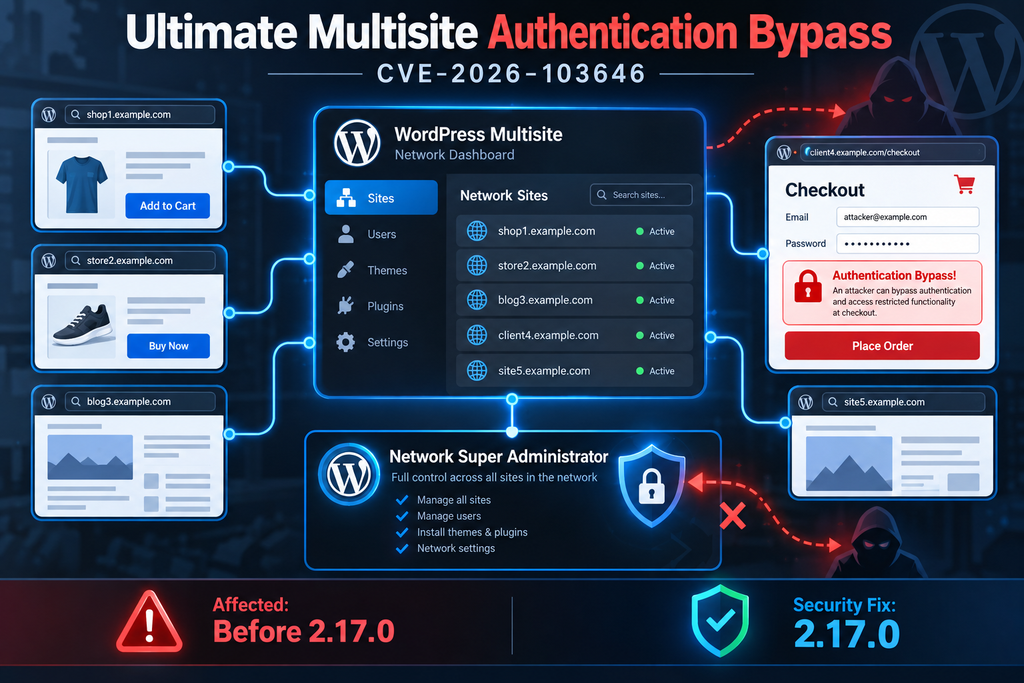
Task: Select site5.example.com in Network Sites list
Action: coord(574,370)
